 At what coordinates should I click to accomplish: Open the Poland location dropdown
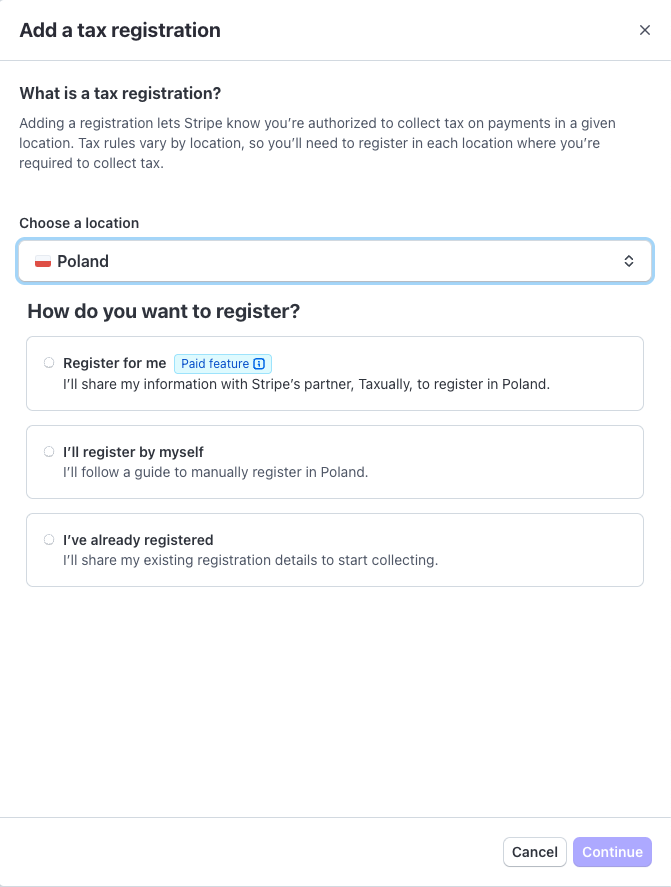[x=335, y=261]
